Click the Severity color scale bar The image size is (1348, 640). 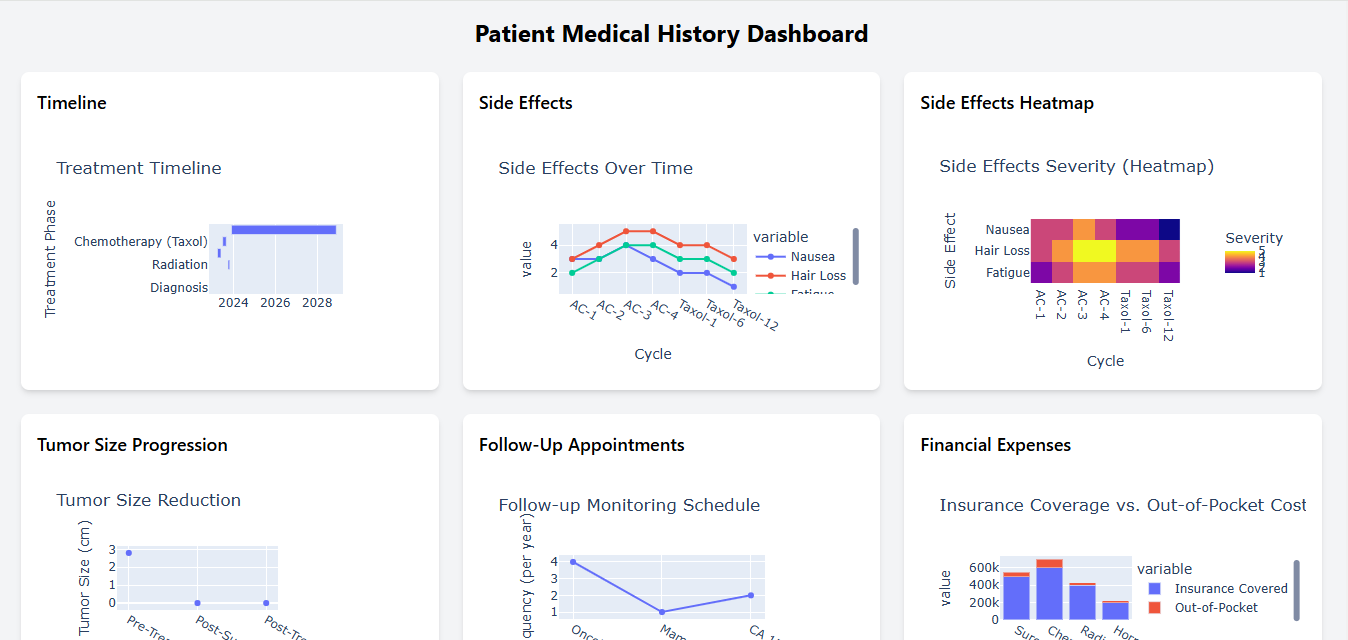[1241, 262]
